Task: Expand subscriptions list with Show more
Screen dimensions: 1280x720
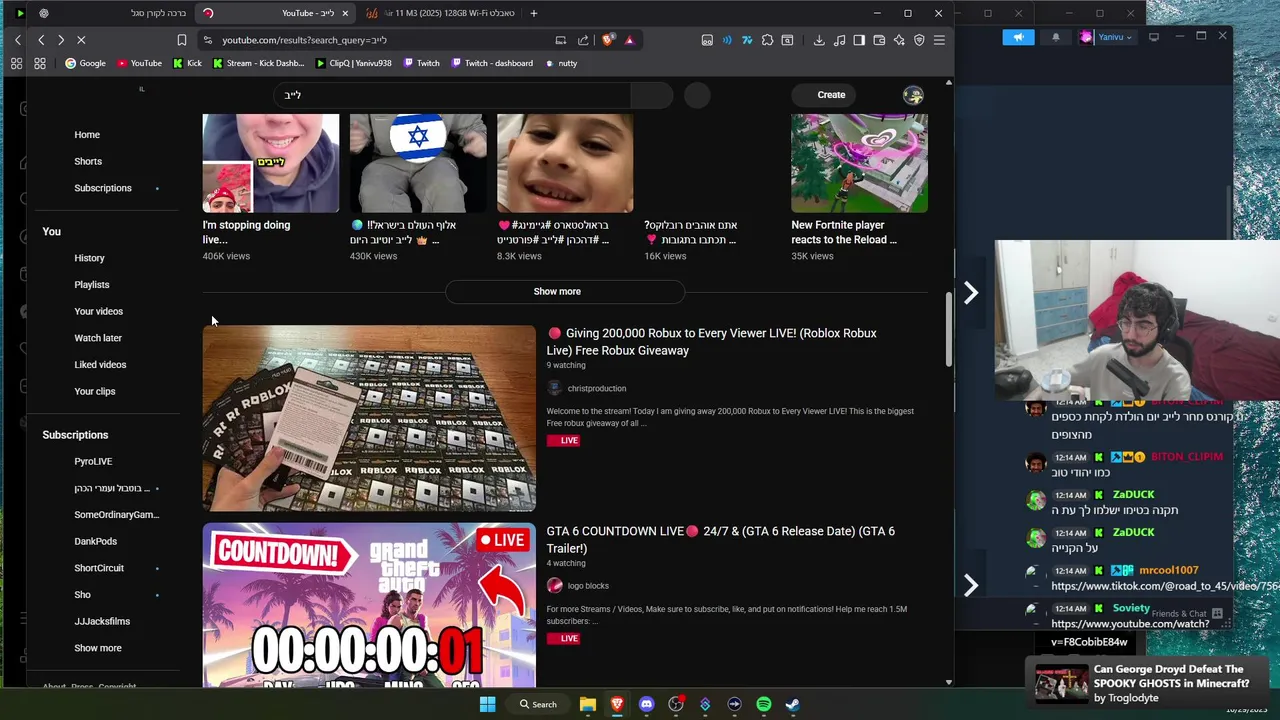Action: pos(98,648)
